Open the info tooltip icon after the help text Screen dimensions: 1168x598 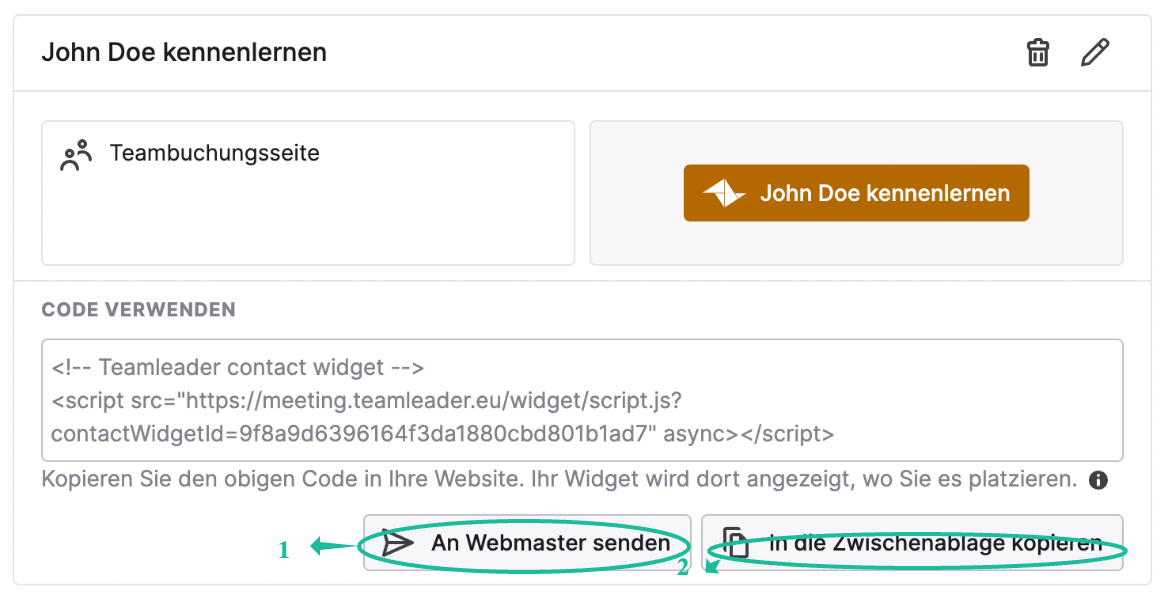[1098, 480]
